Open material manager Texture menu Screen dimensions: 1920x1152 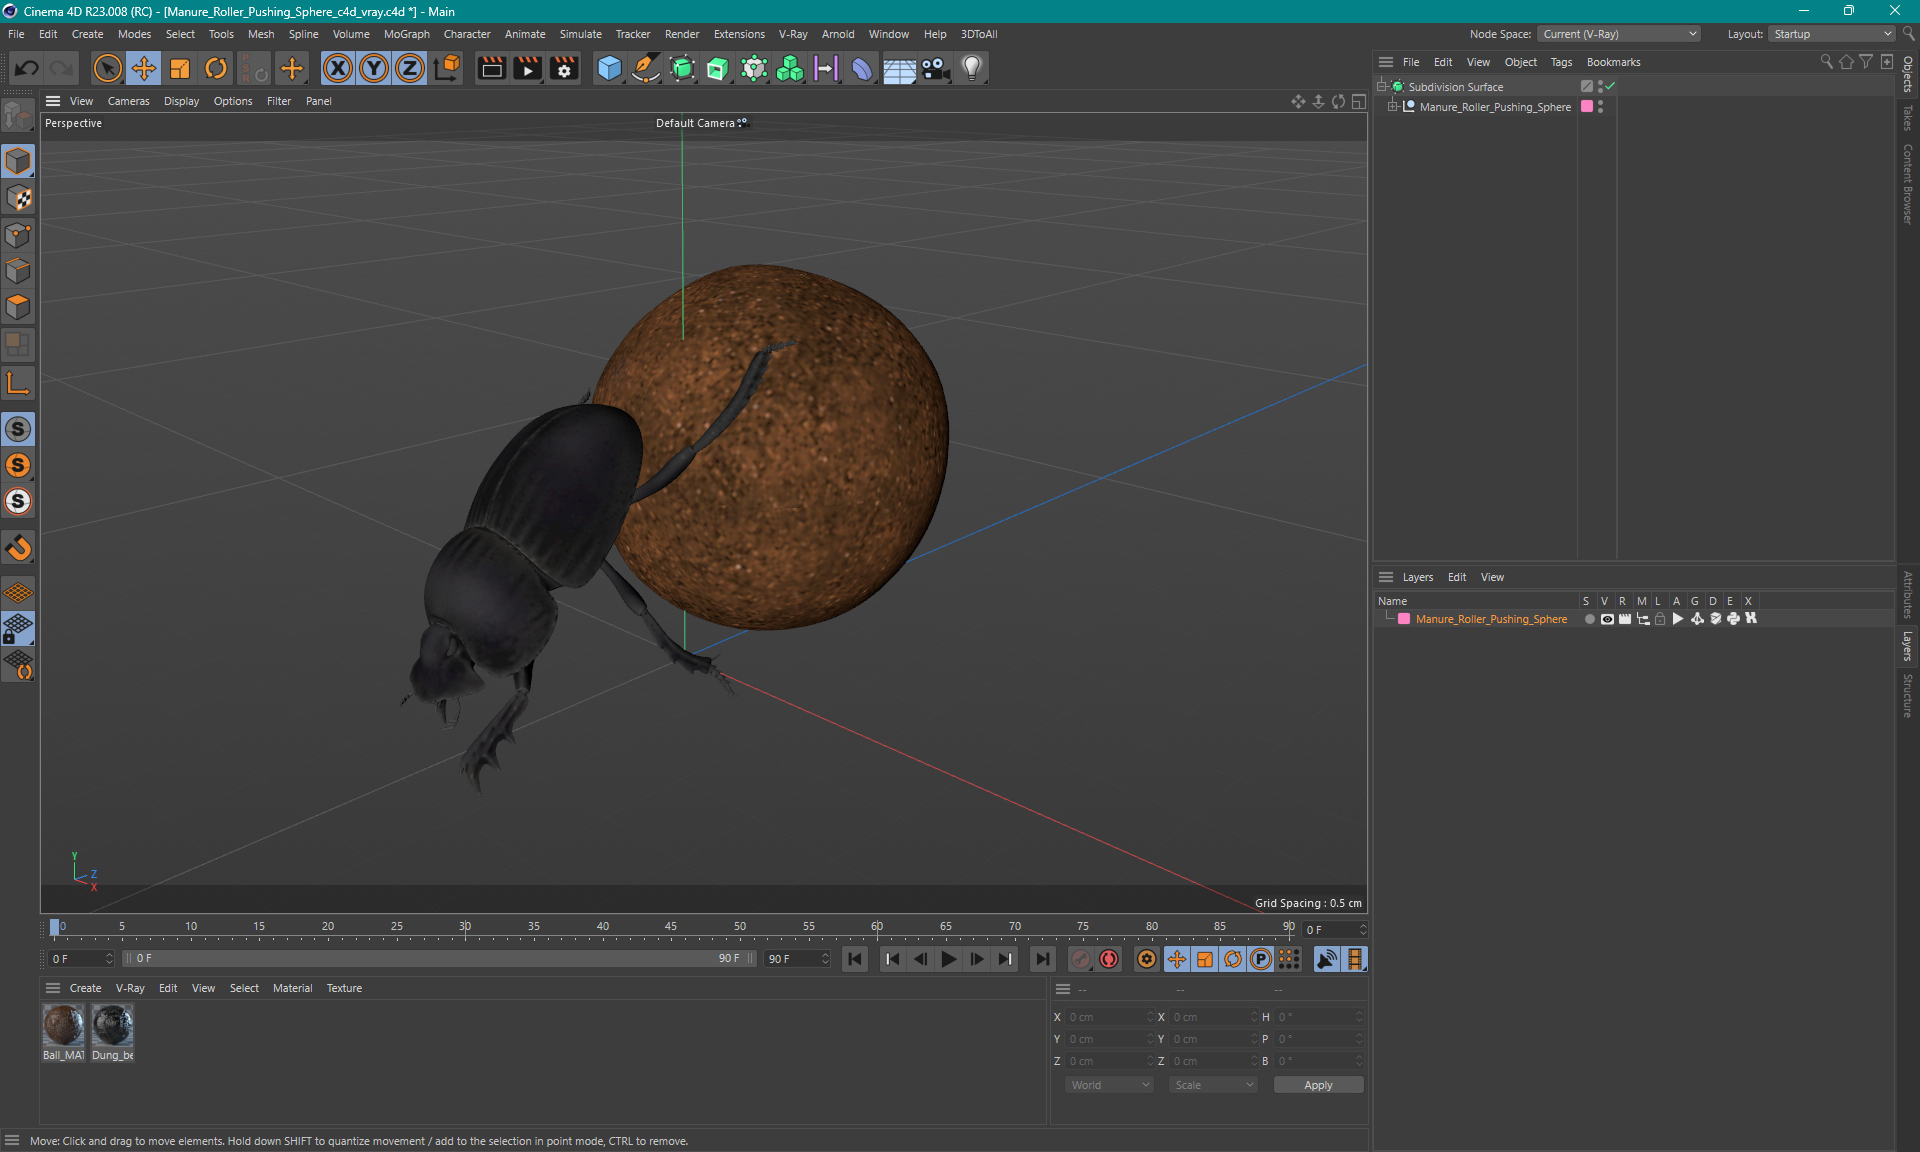(344, 988)
